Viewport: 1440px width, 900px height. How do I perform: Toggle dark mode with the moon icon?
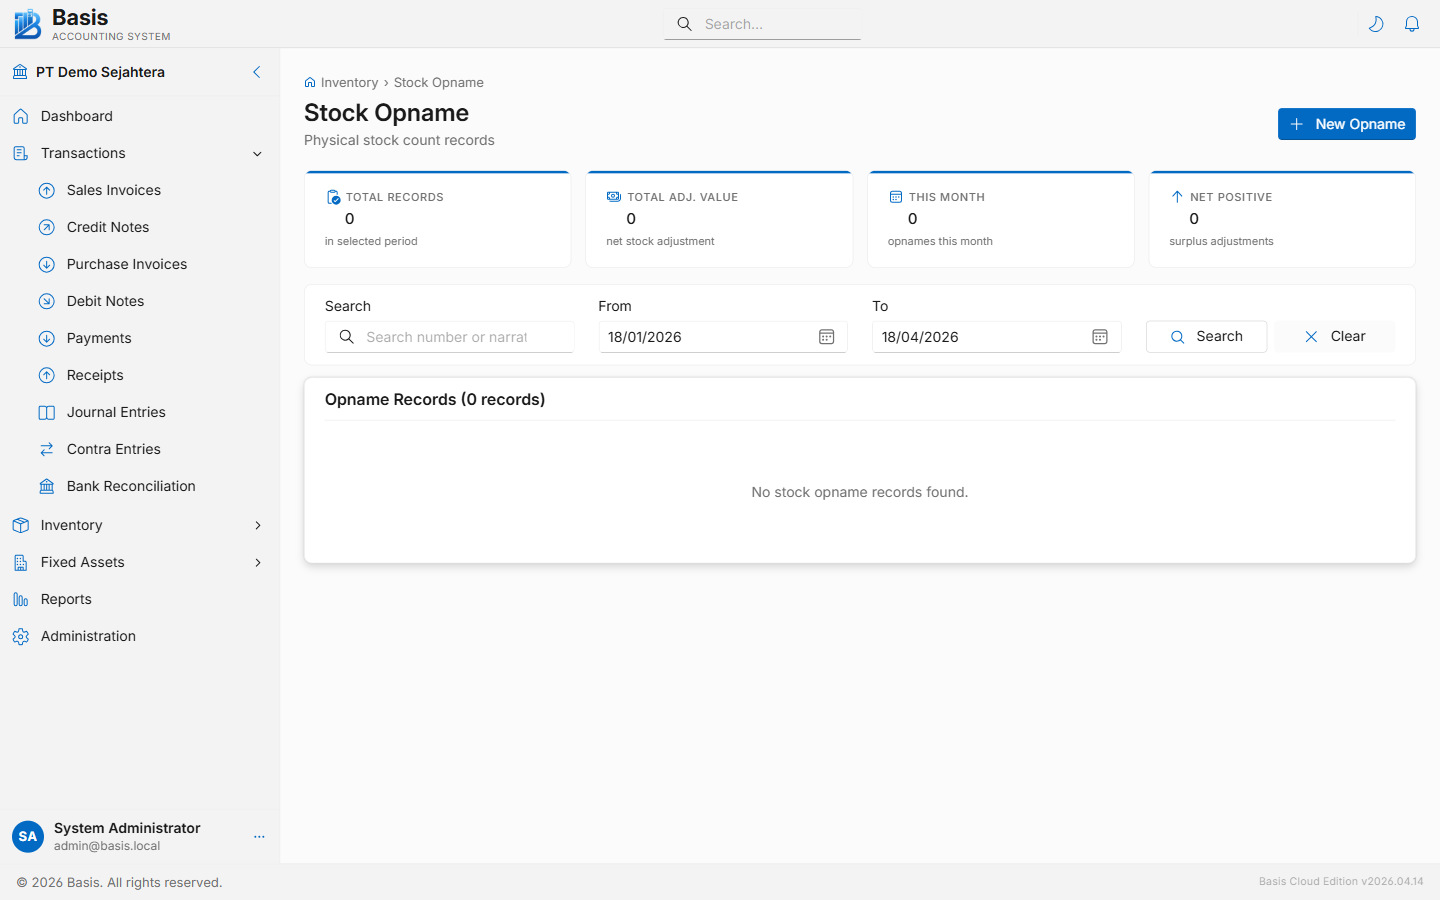1376,24
